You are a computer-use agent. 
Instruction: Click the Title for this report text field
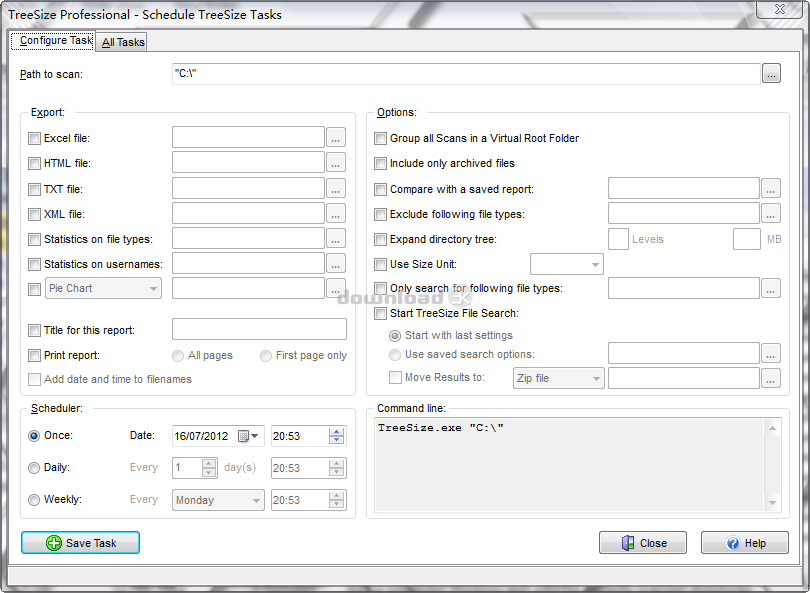259,329
